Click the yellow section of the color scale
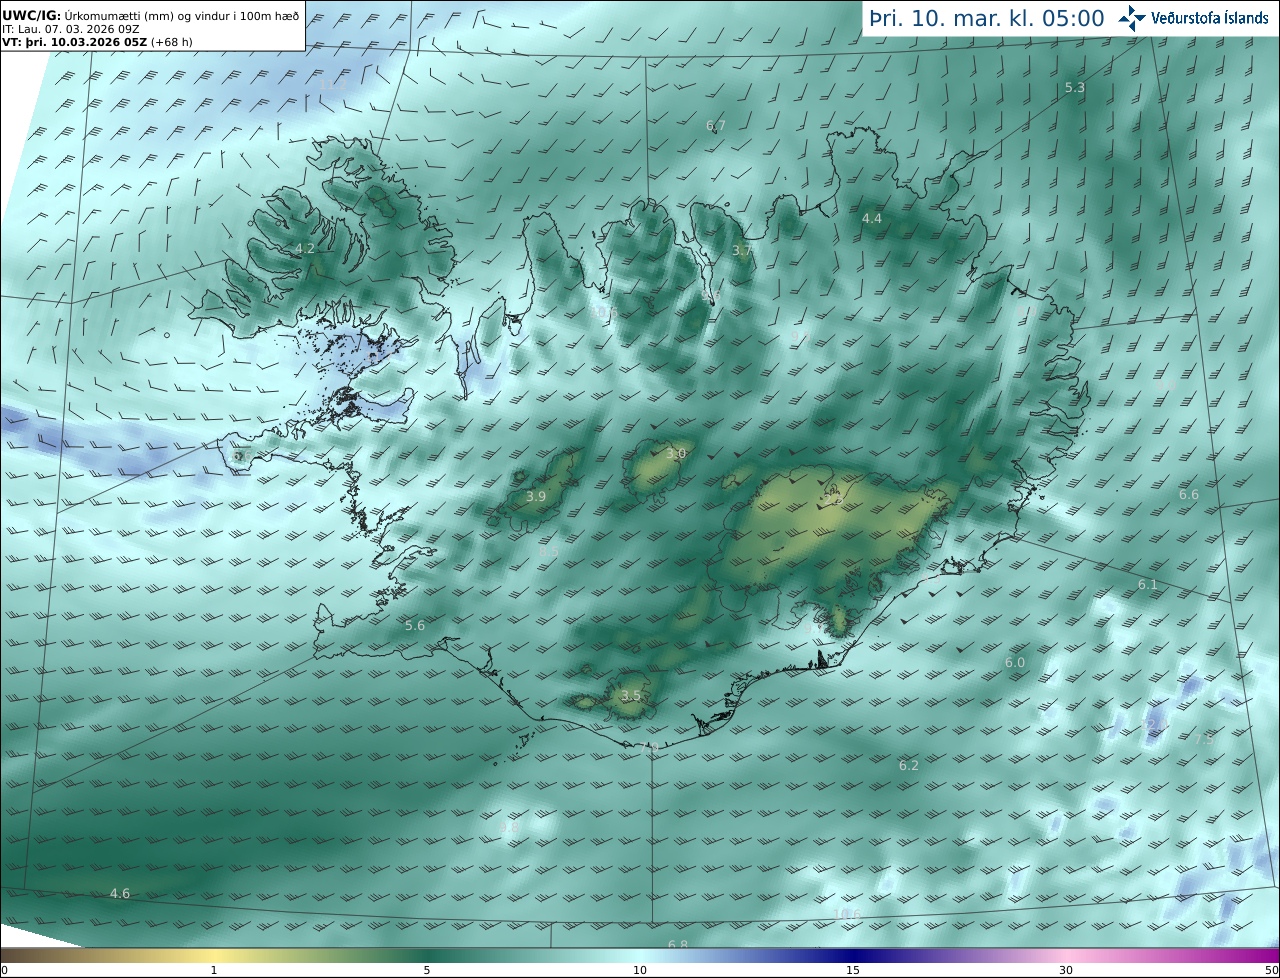This screenshot has height=978, width=1280. (214, 955)
